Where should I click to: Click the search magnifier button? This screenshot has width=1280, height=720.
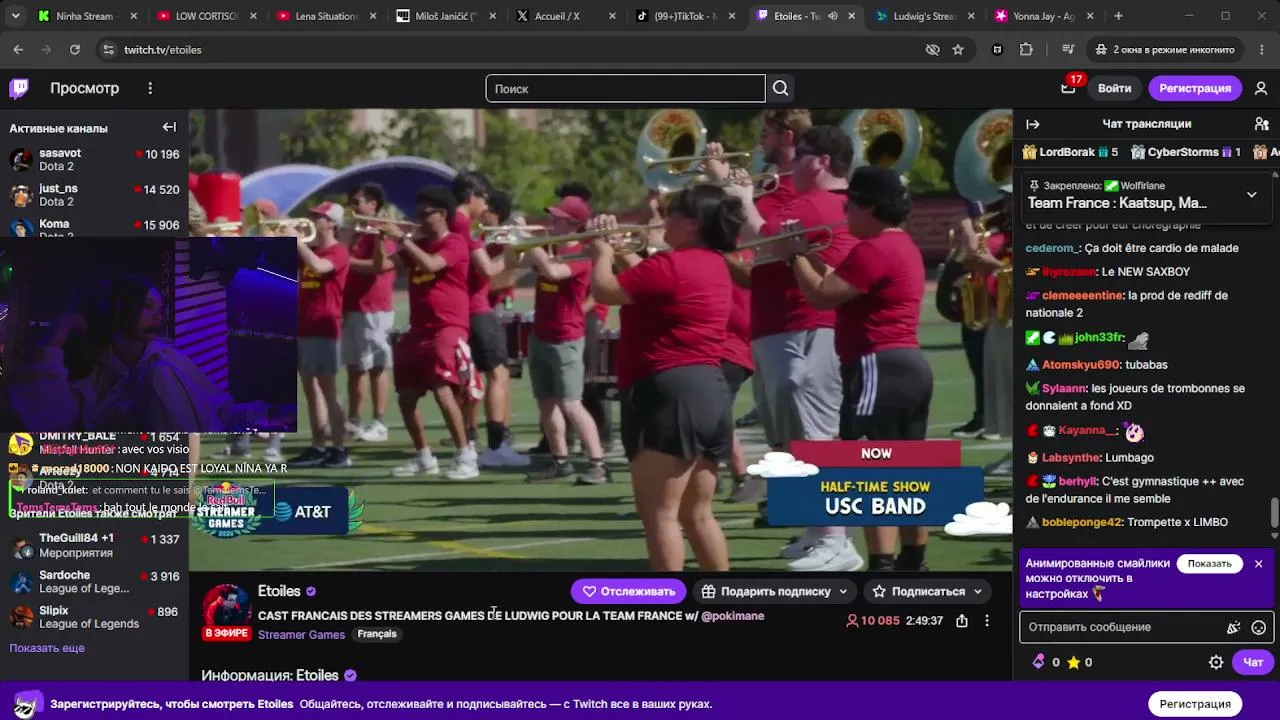tap(781, 88)
